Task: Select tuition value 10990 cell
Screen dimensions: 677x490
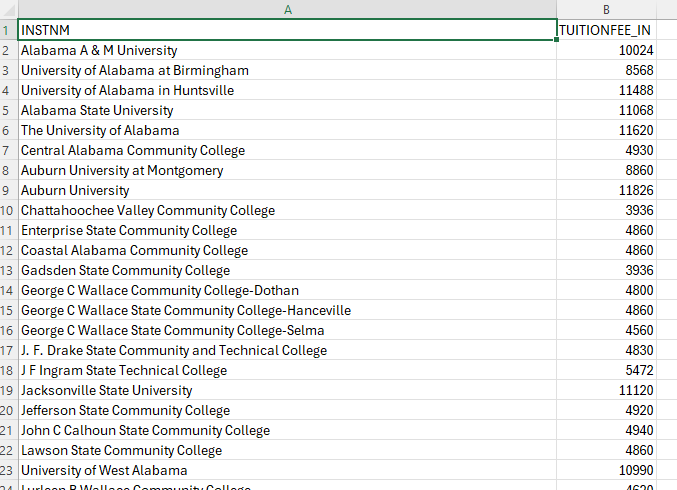Action: [606, 470]
